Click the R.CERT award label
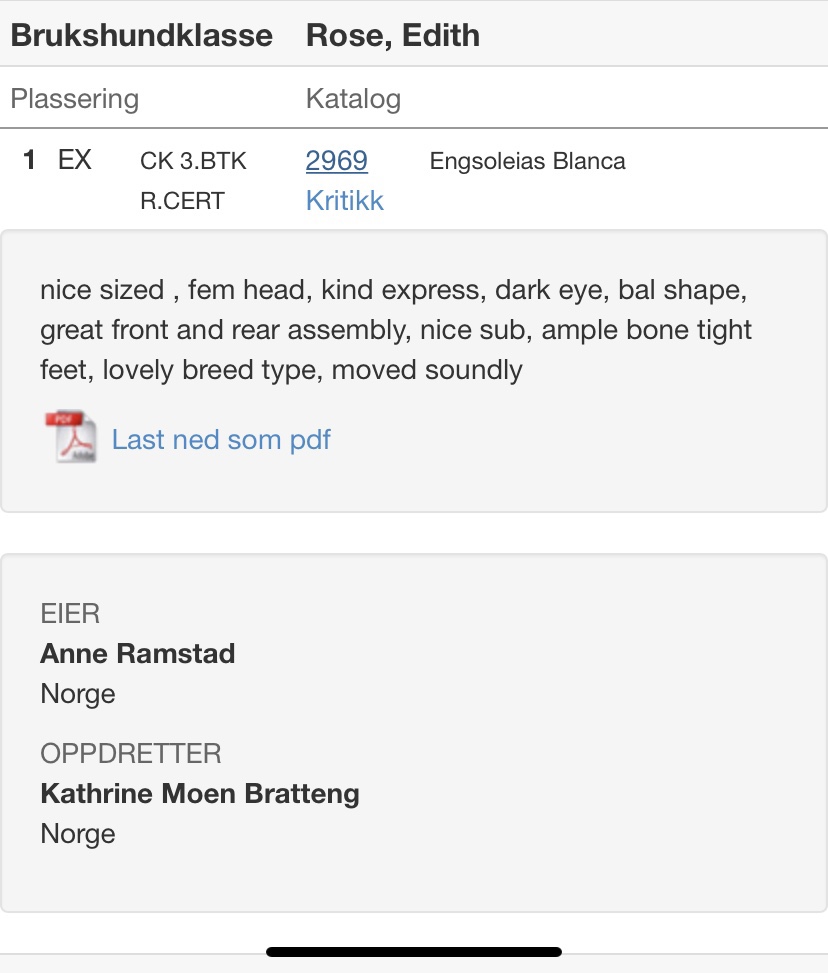This screenshot has height=973, width=828. [x=182, y=201]
